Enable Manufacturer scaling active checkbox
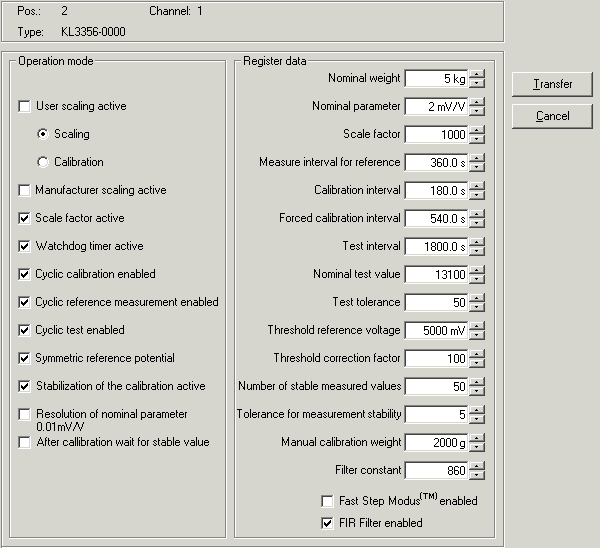 [24, 190]
